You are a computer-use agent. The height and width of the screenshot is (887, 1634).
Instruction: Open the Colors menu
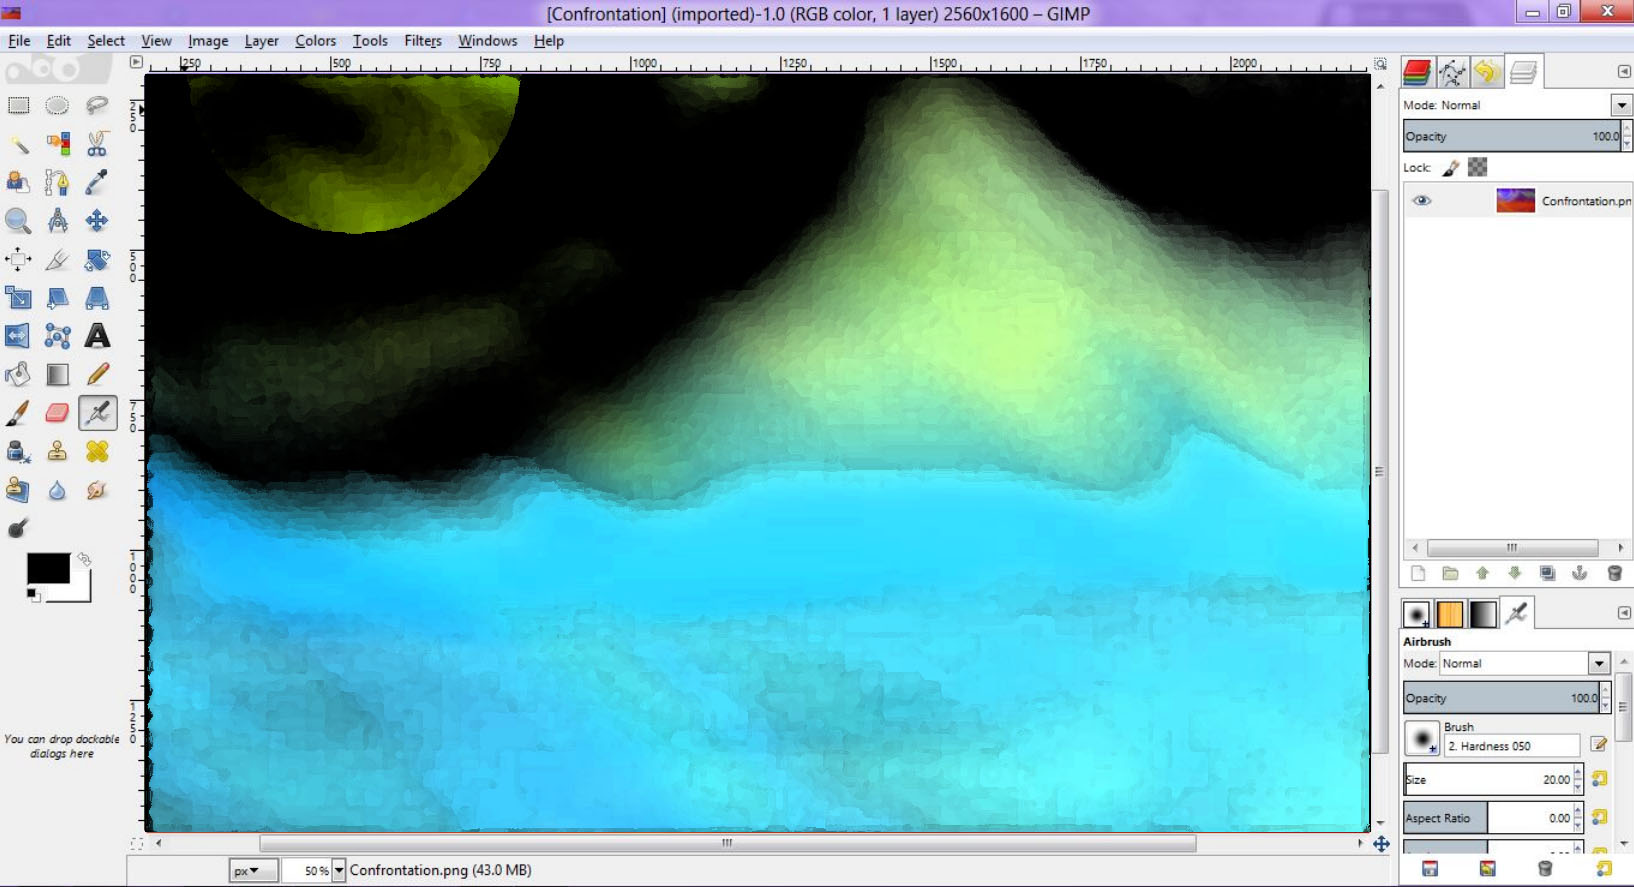click(315, 41)
